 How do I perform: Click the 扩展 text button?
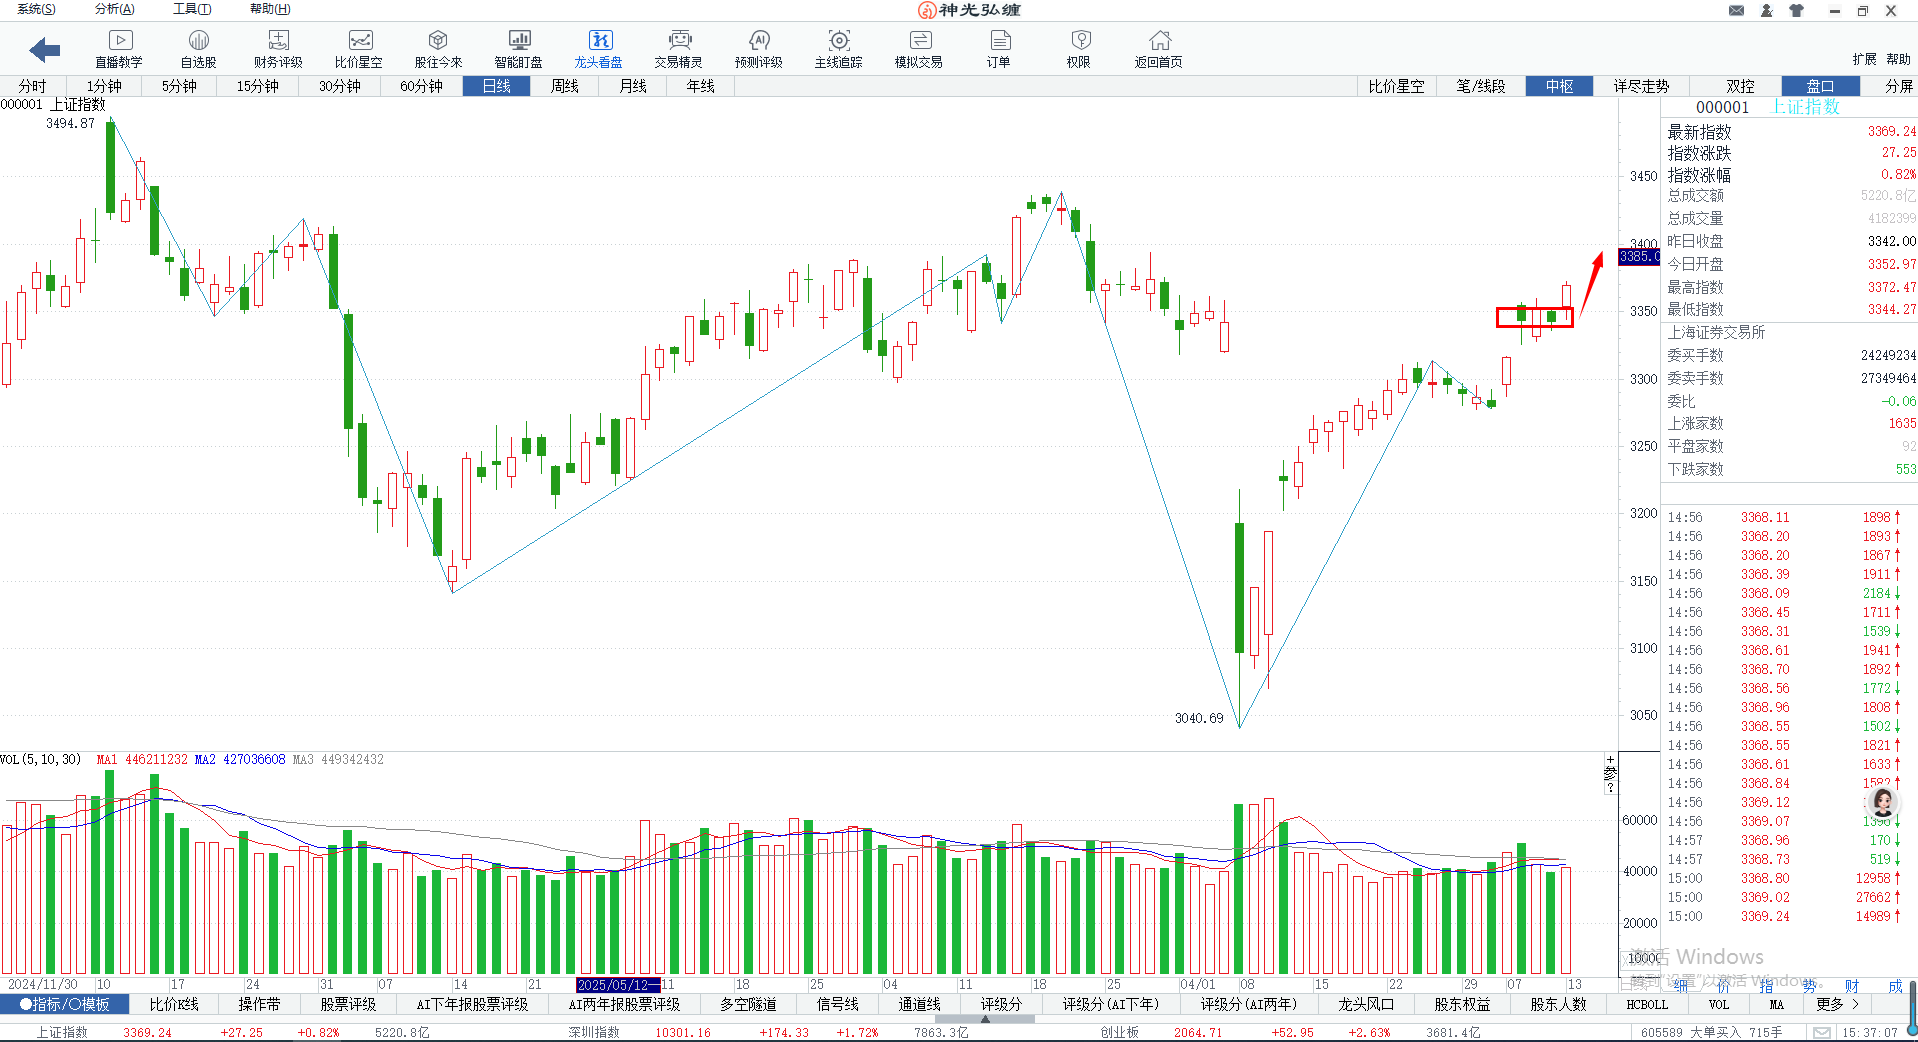1863,59
